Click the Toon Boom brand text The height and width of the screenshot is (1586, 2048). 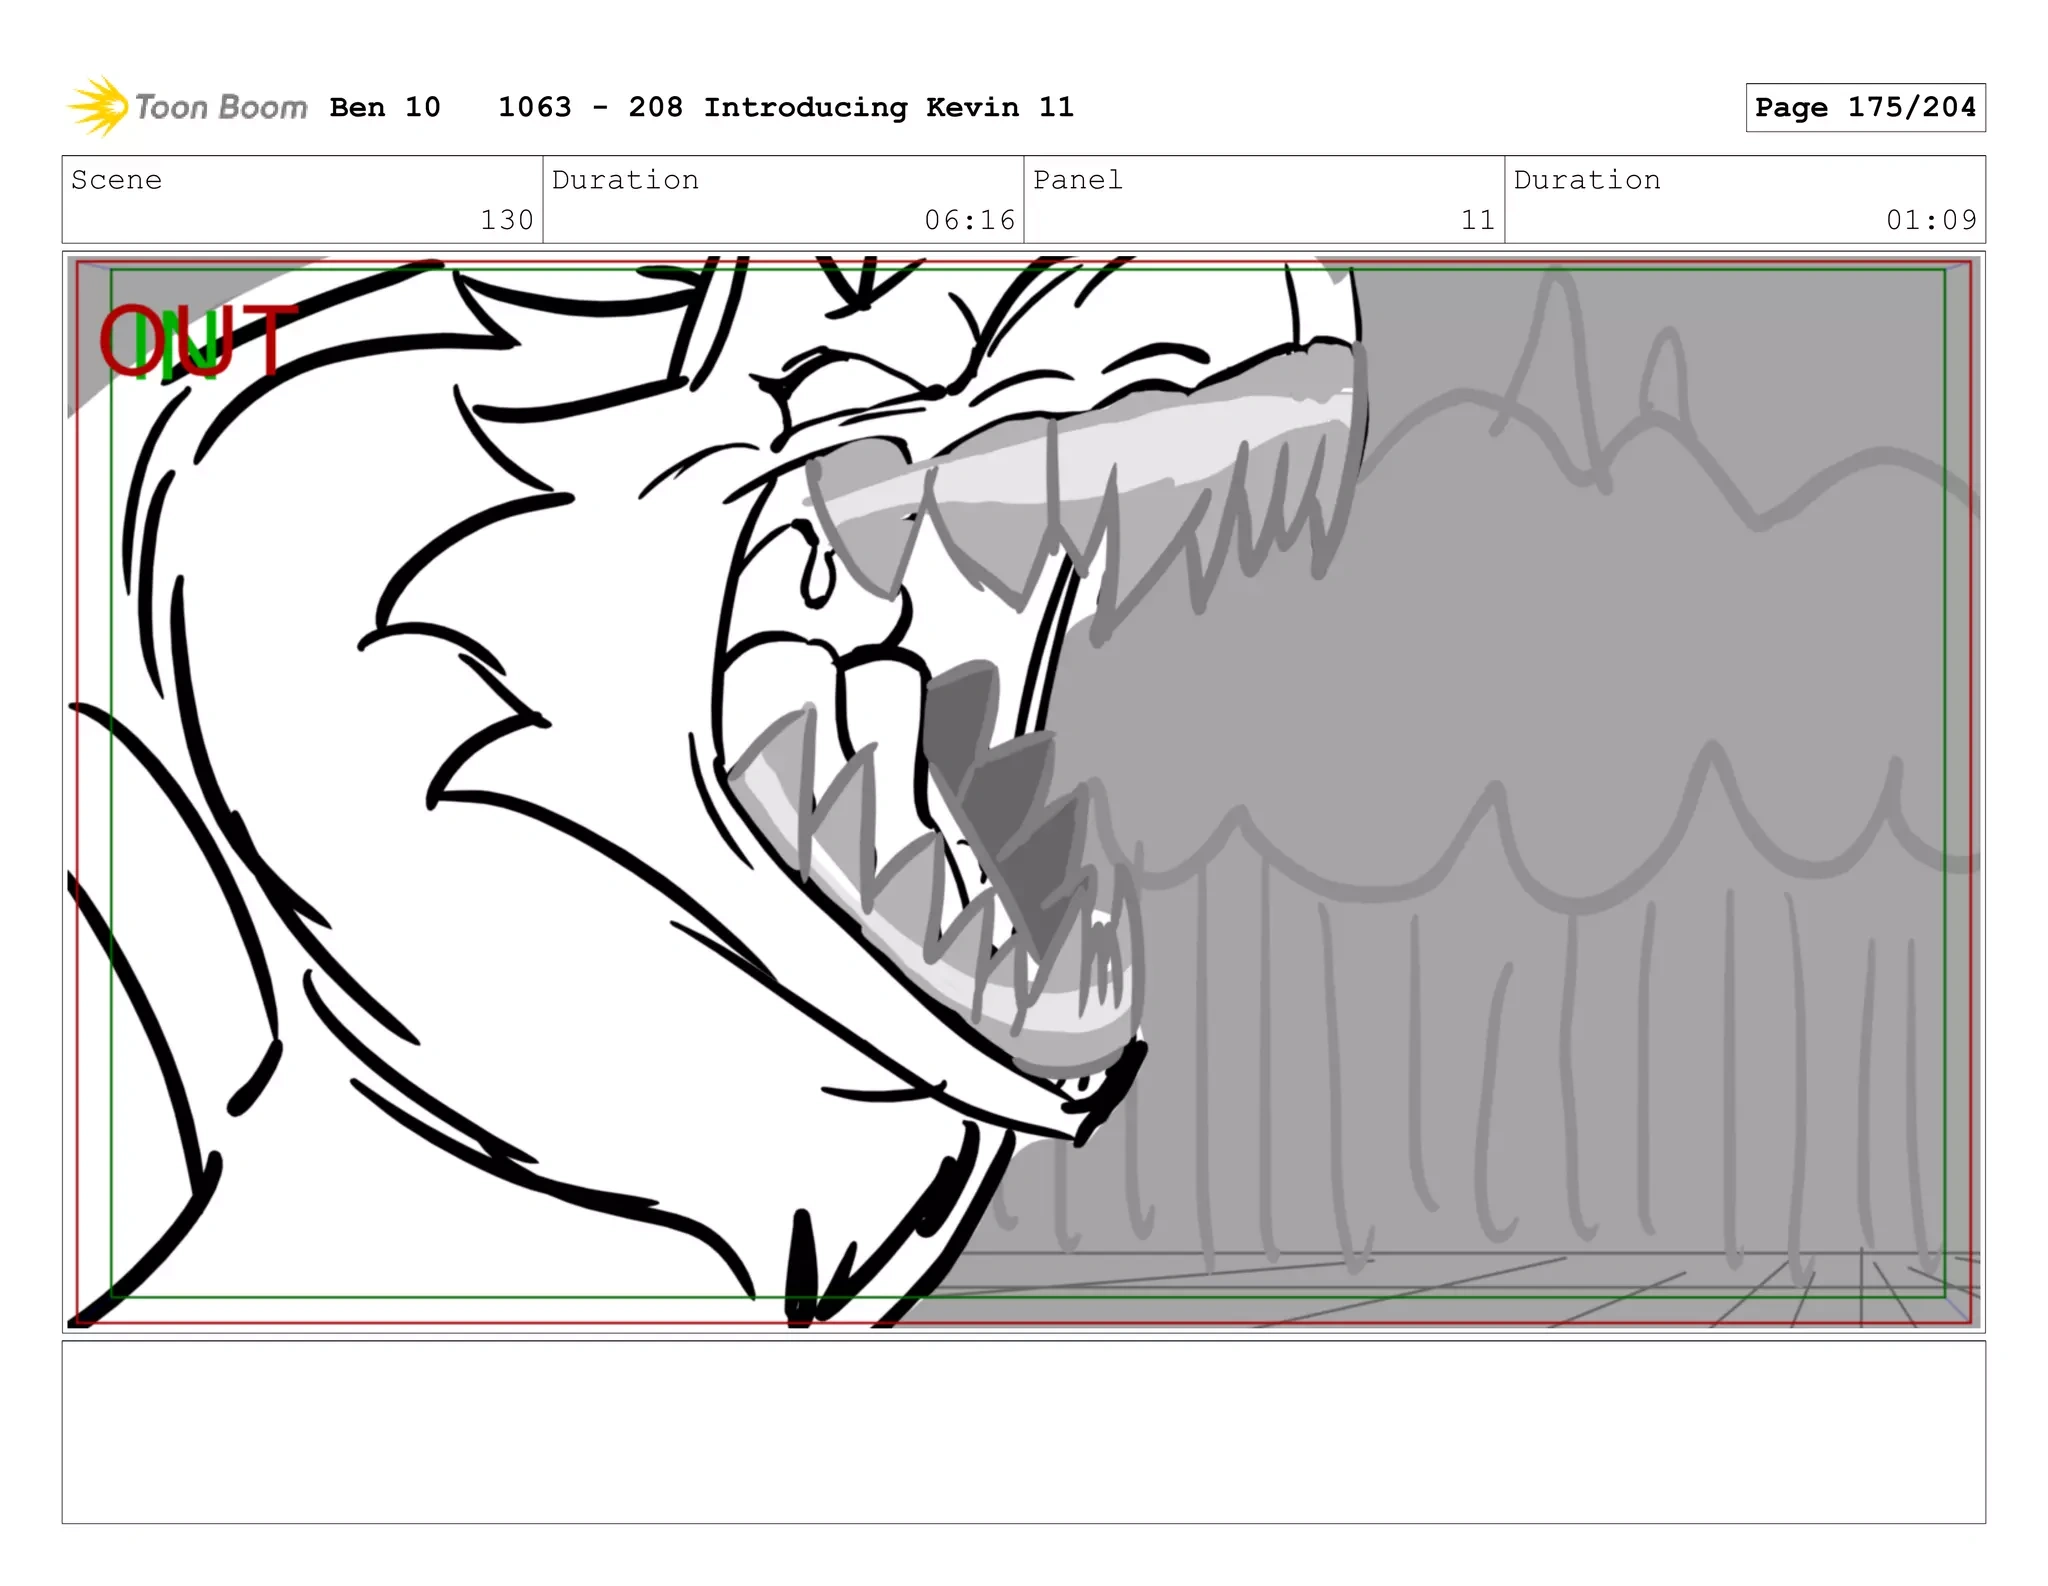tap(220, 107)
